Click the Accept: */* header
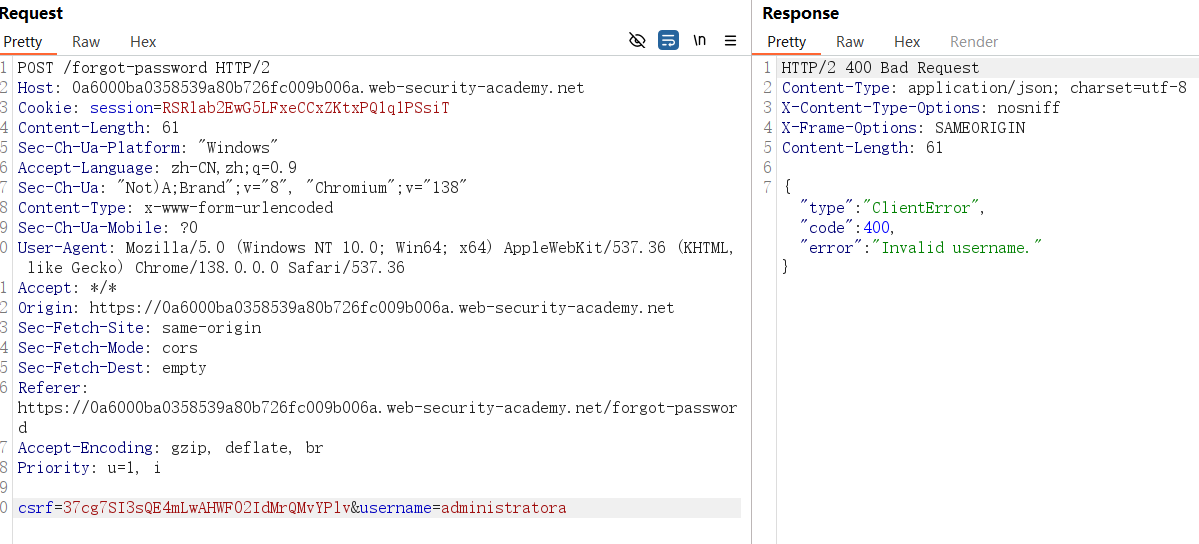 [x=65, y=288]
